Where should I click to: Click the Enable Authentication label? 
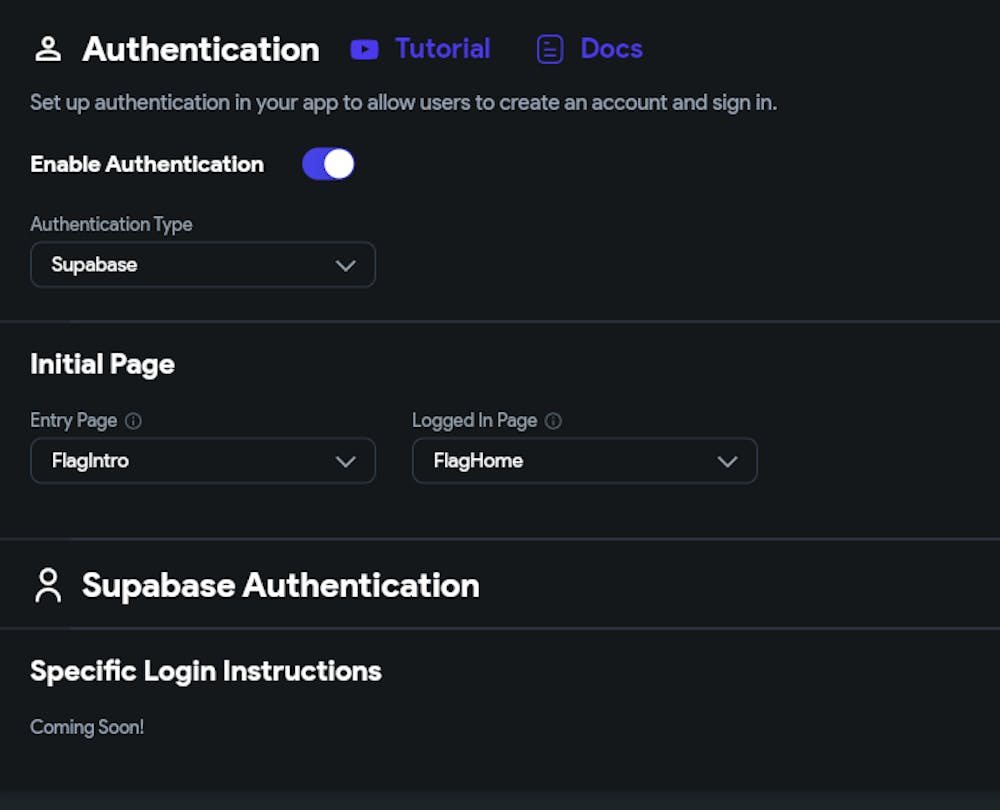(x=147, y=164)
